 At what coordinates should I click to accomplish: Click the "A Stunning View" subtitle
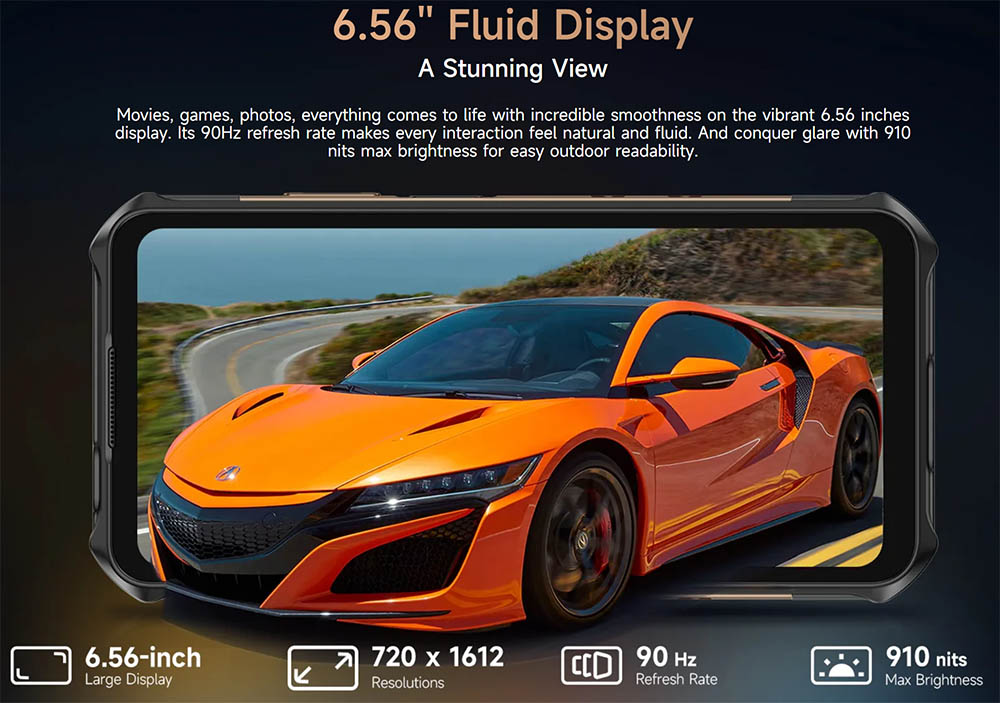click(512, 69)
